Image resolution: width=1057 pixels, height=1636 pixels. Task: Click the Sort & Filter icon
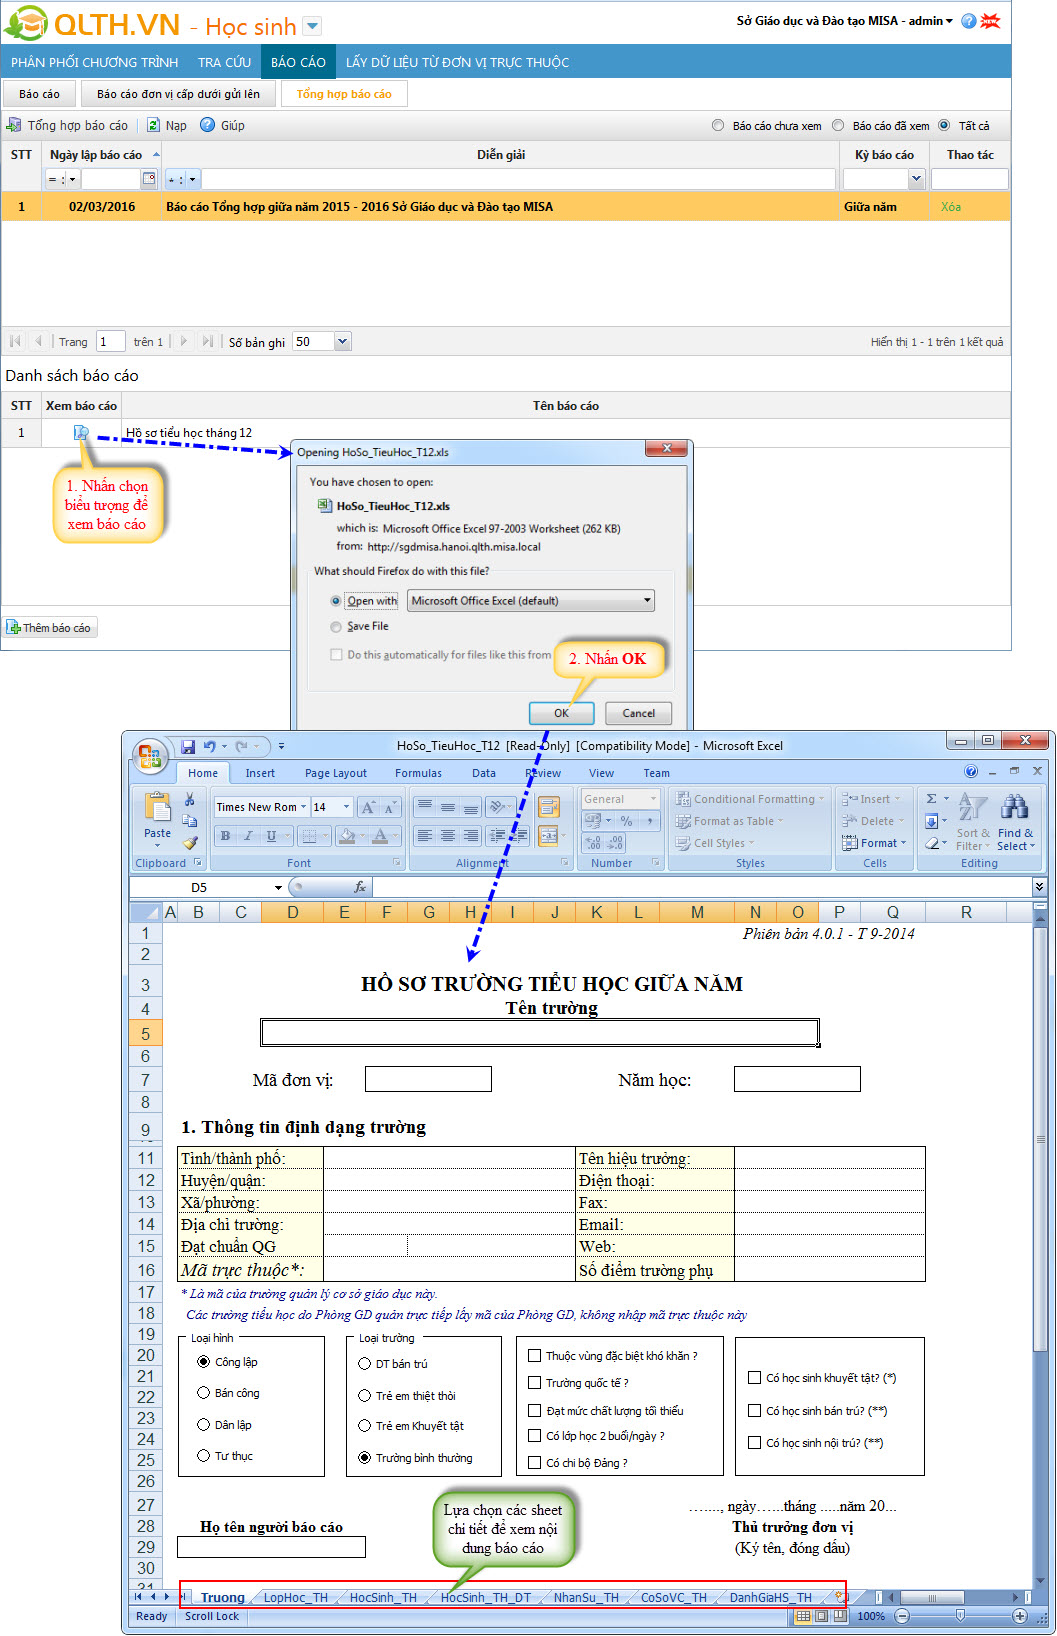click(x=971, y=809)
